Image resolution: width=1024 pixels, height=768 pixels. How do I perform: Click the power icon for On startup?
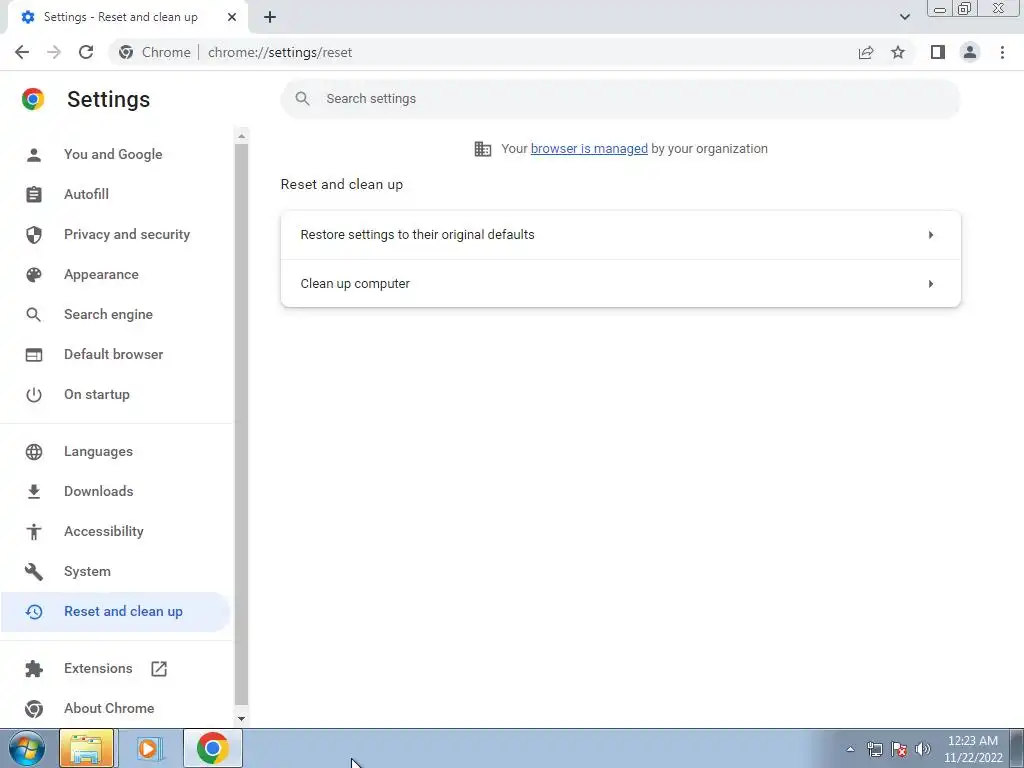pyautogui.click(x=34, y=394)
